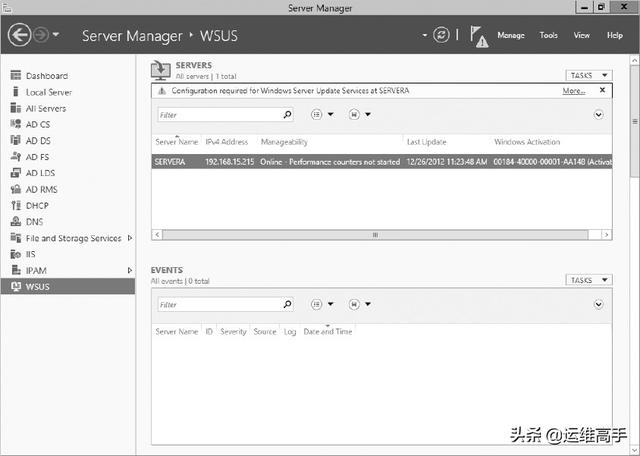This screenshot has width=640, height=456.
Task: Click the Servers horizontal scrollbar thumb
Action: tap(375, 235)
